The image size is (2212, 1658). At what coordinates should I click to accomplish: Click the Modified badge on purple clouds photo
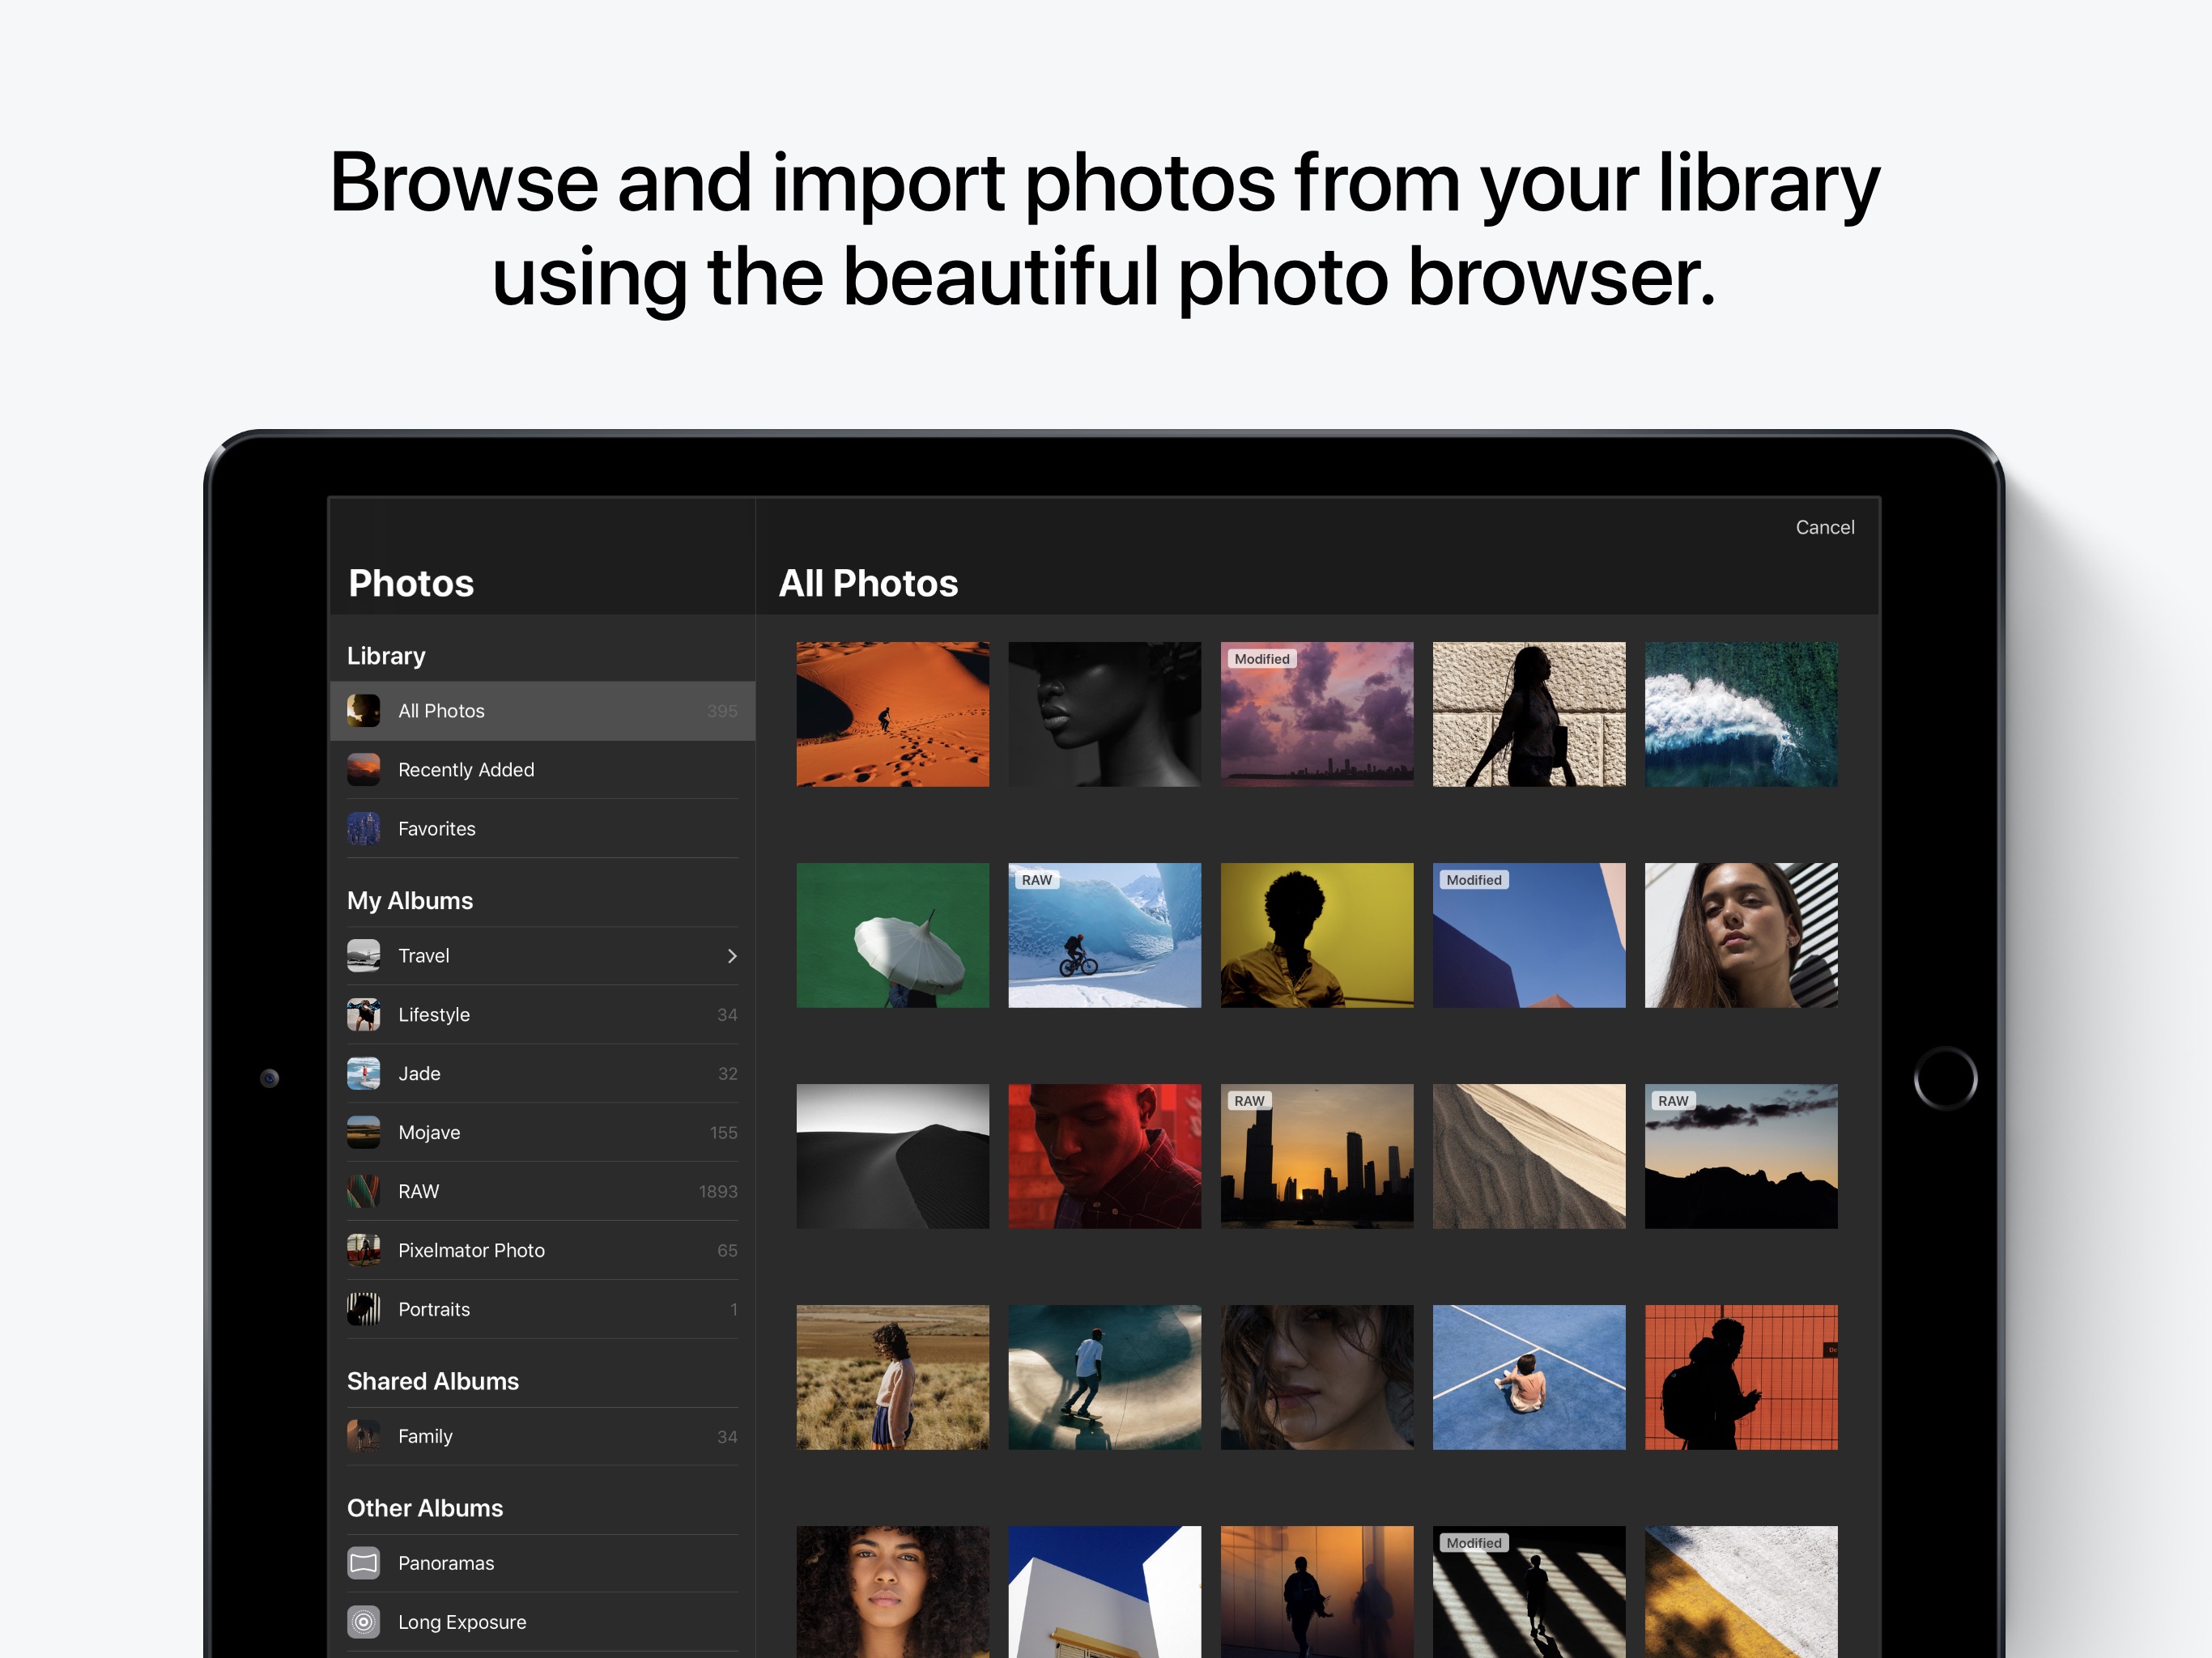(x=1261, y=659)
